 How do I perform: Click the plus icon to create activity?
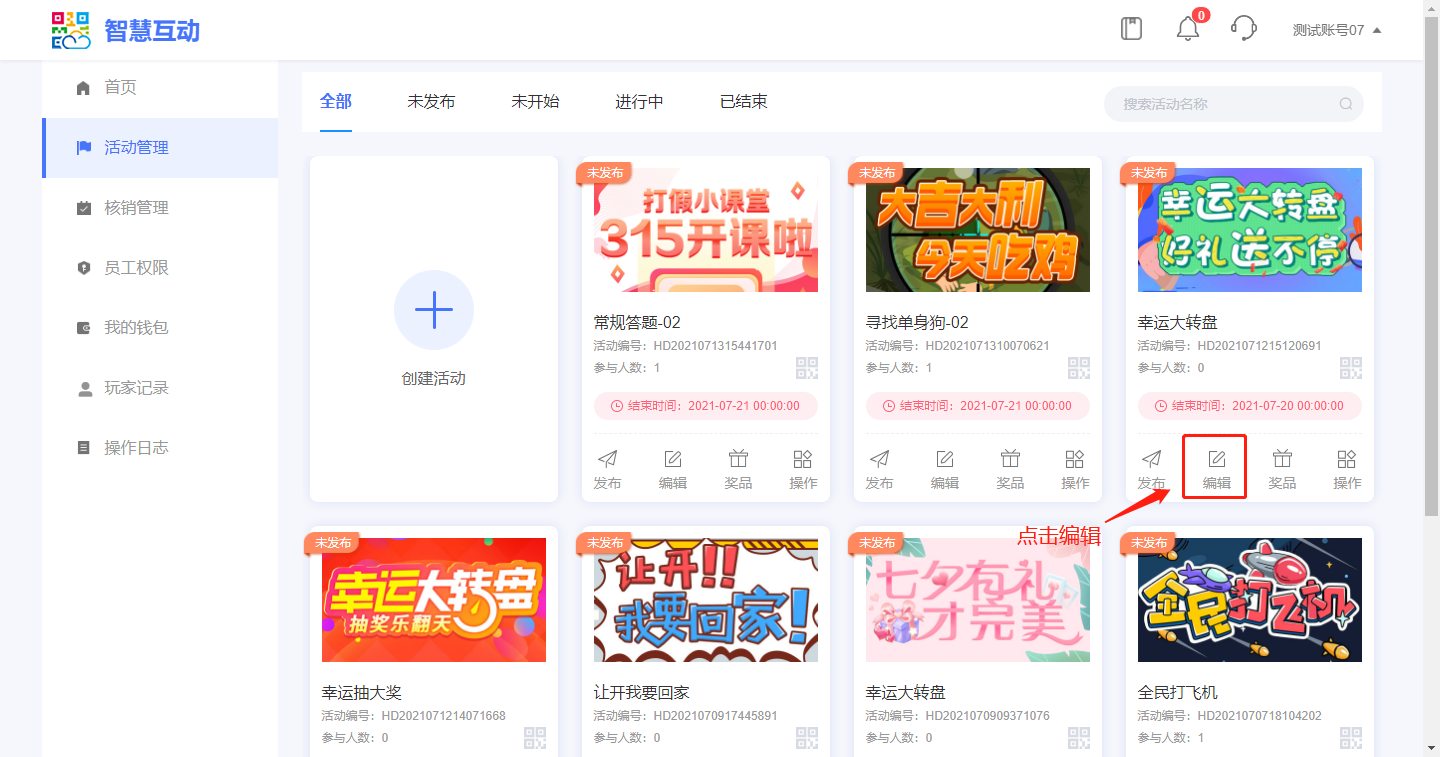434,310
